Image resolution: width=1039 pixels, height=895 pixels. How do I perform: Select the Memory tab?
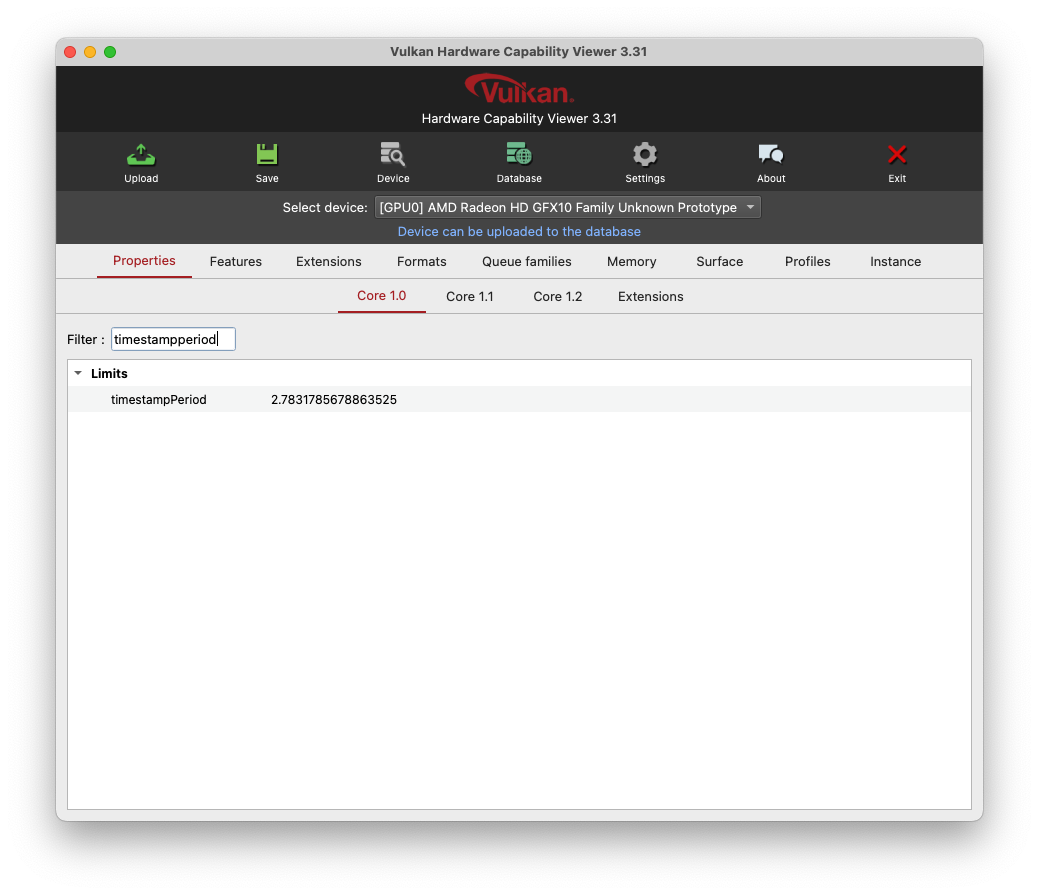[631, 261]
